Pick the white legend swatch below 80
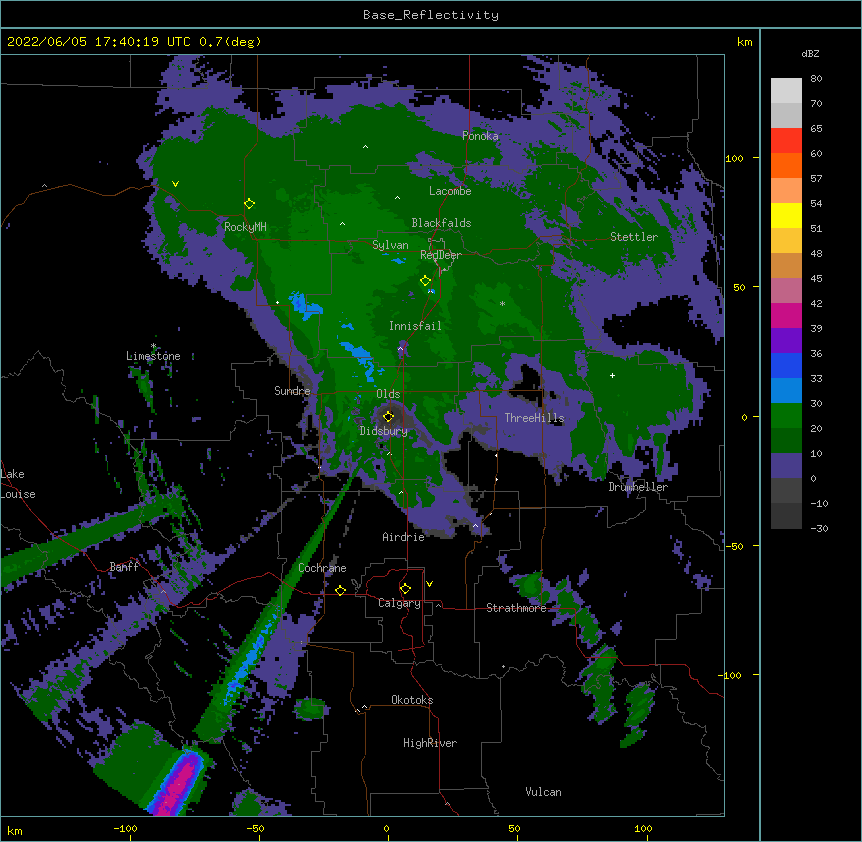Image resolution: width=862 pixels, height=842 pixels. point(786,91)
